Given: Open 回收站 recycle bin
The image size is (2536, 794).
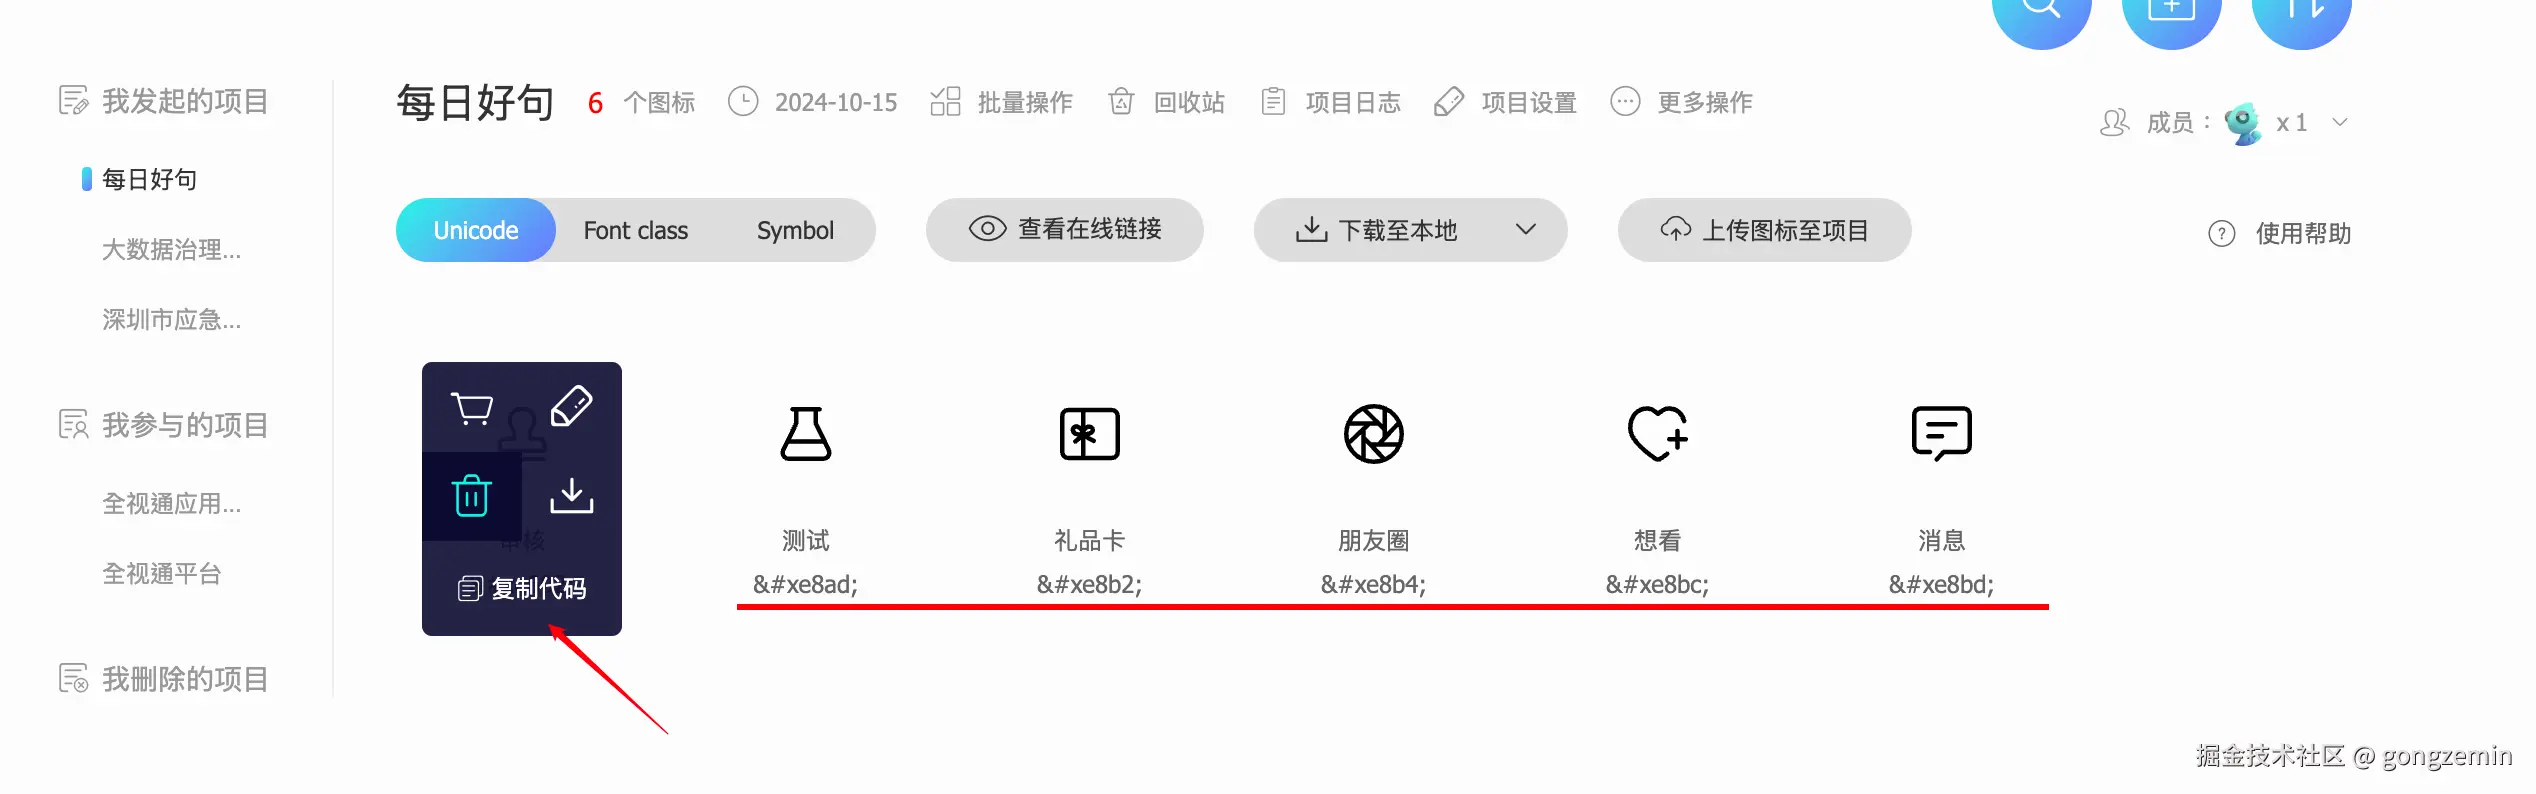Looking at the screenshot, I should (1166, 102).
